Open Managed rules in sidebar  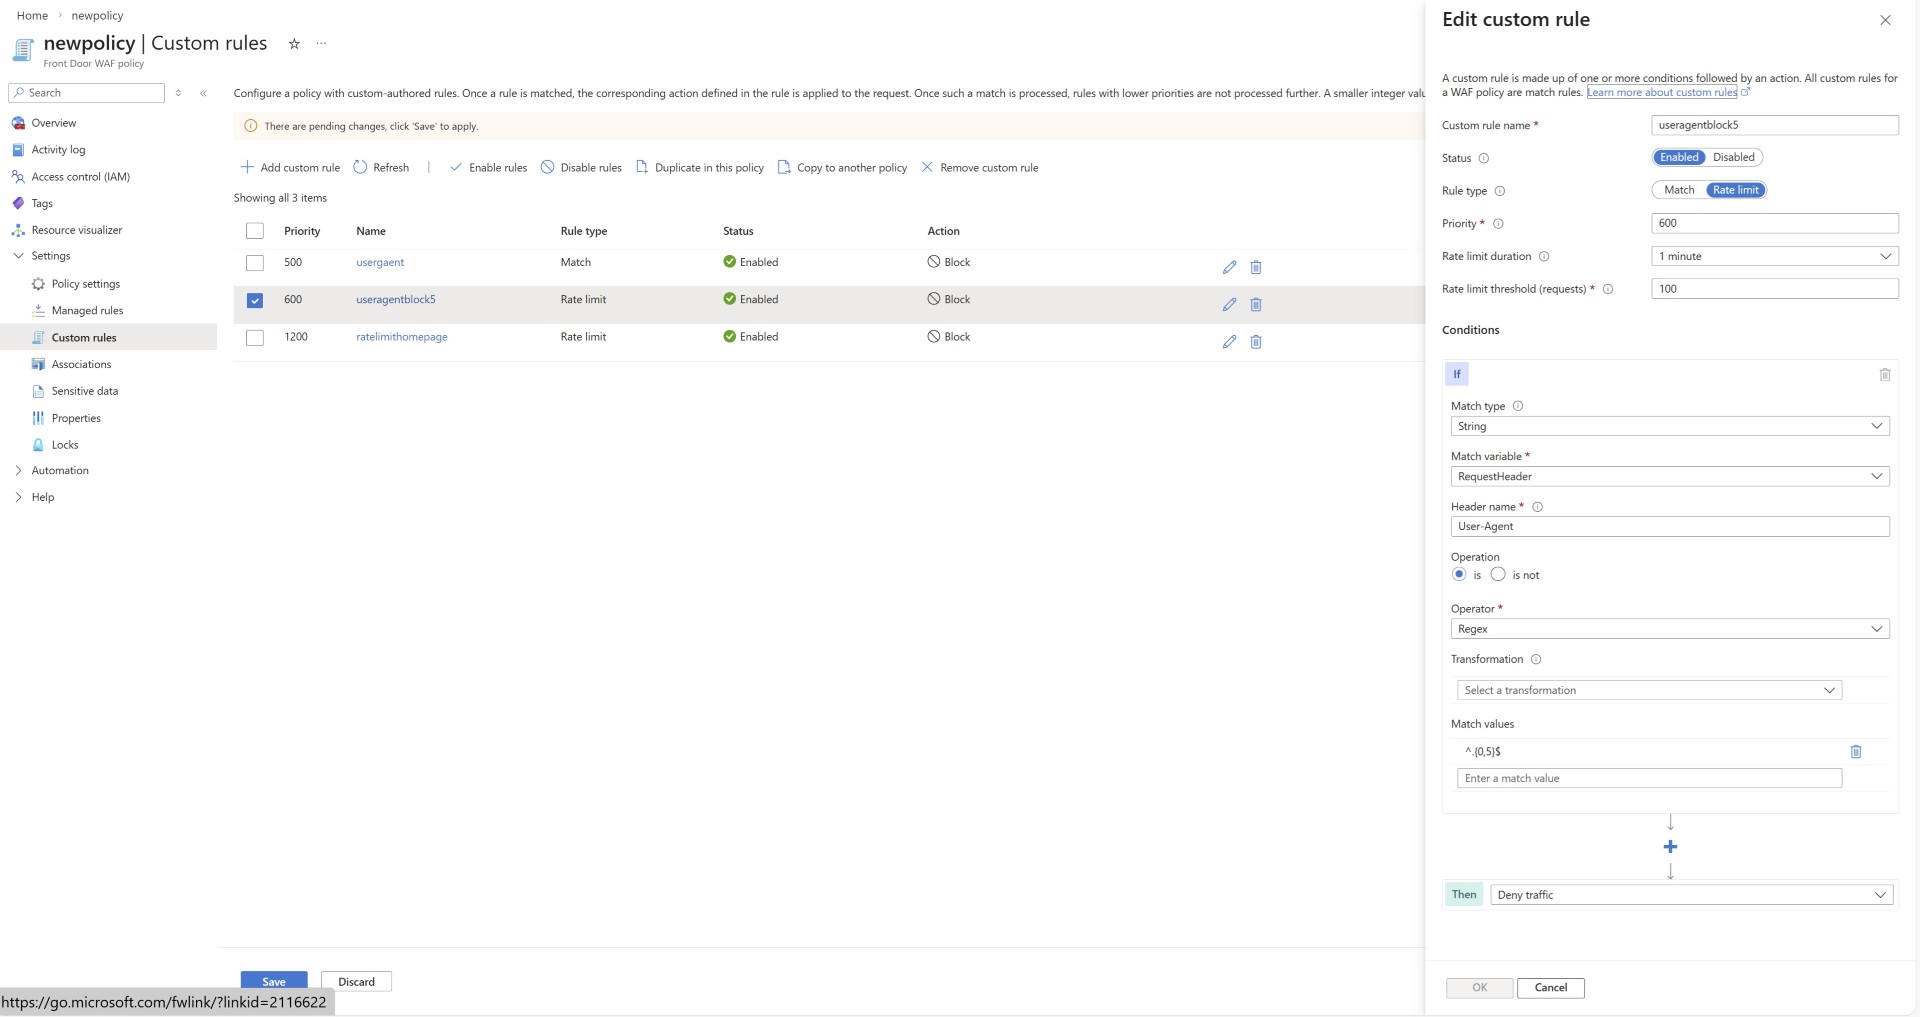click(87, 311)
